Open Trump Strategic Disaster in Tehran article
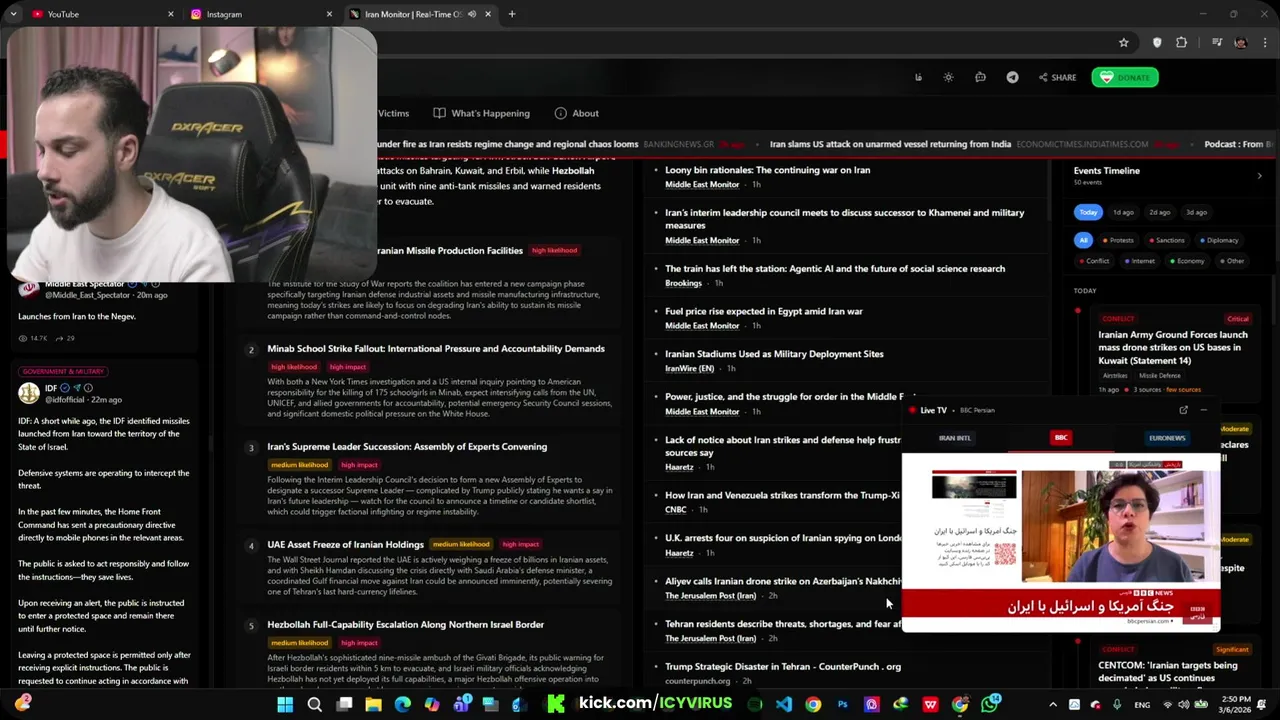Screen dimensions: 1280x720 coord(783,667)
